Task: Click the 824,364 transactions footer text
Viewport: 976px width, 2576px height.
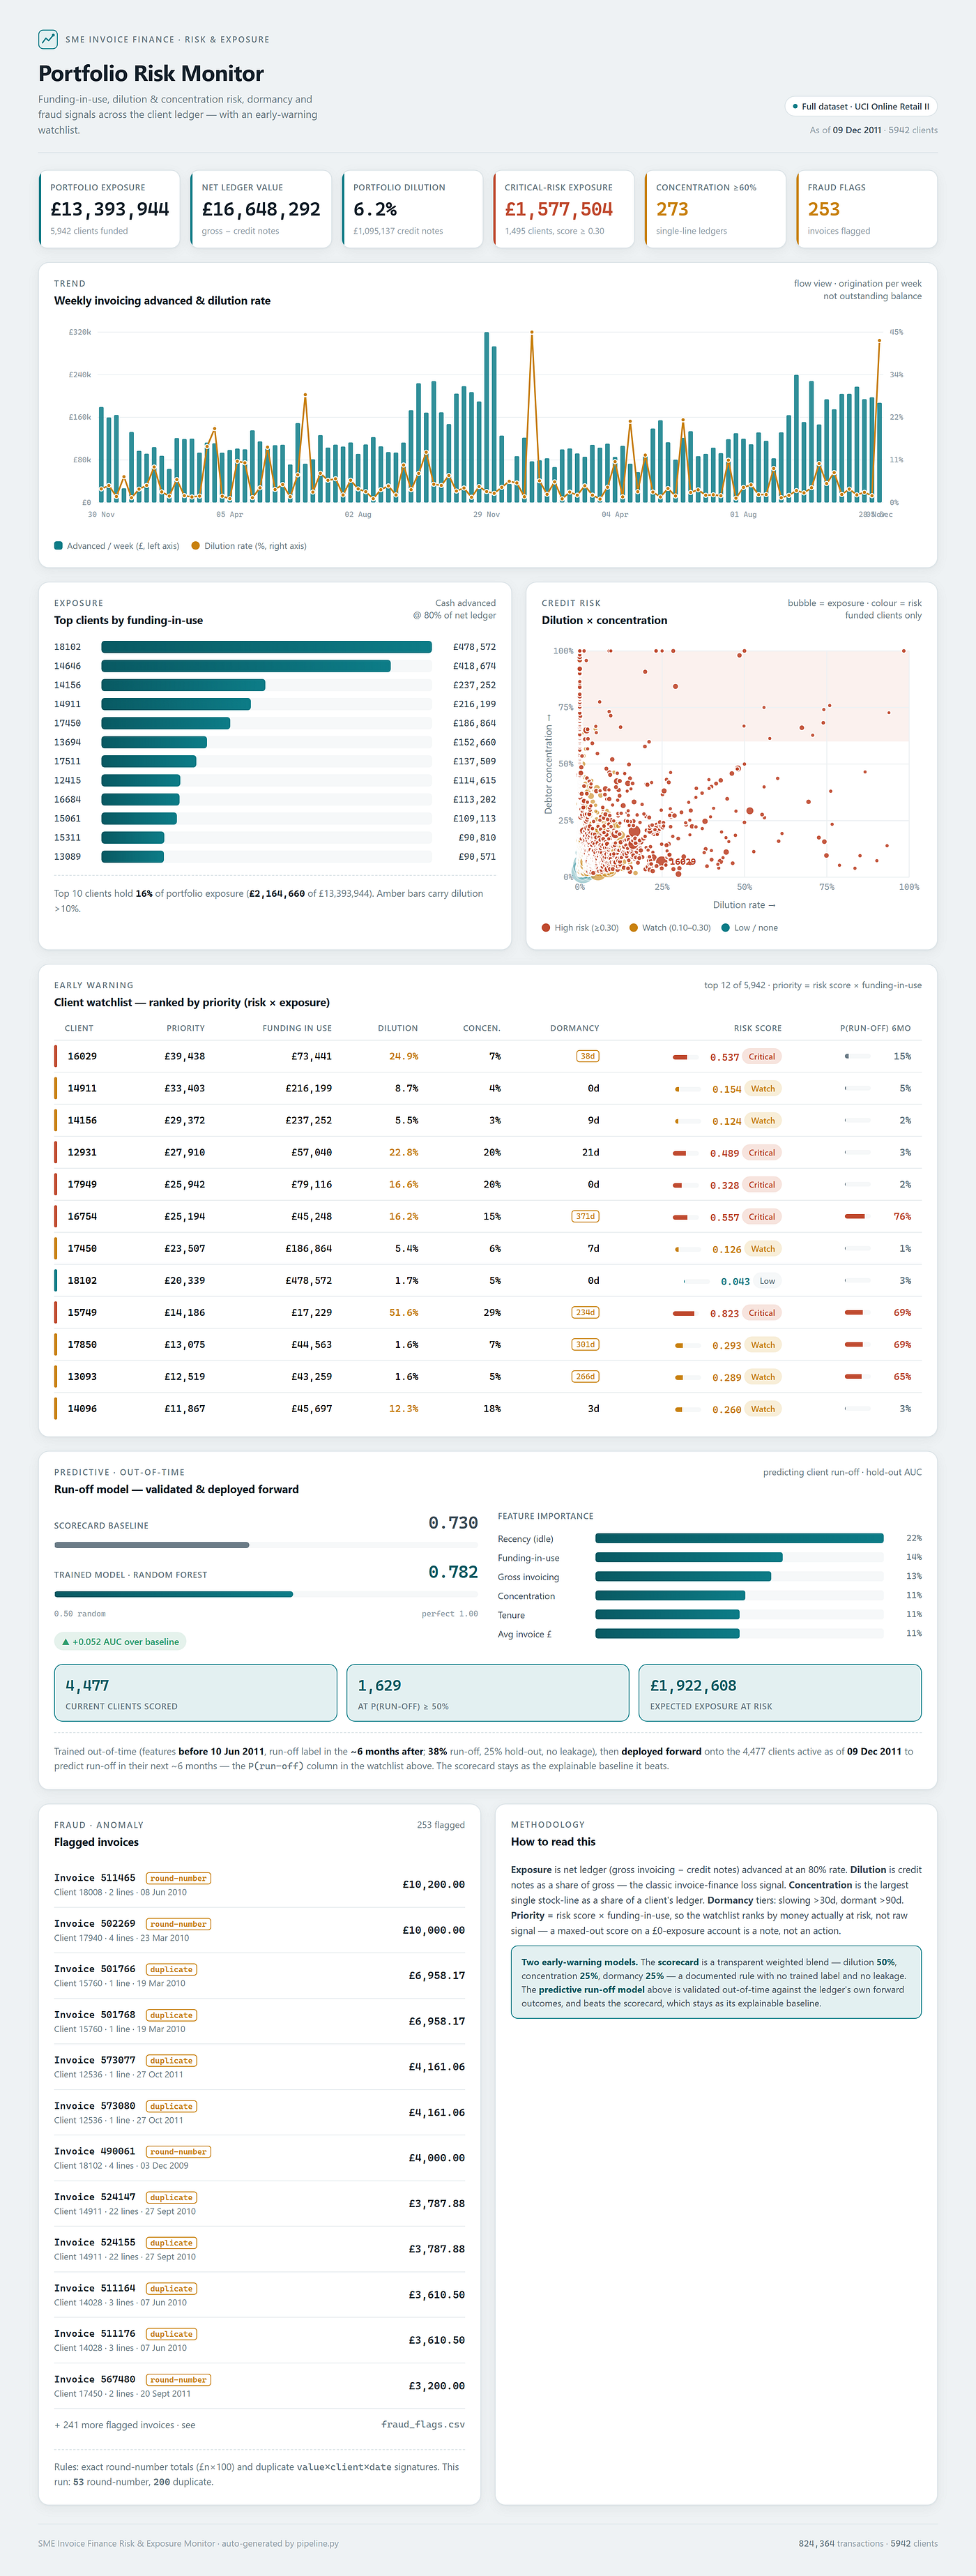Action: click(841, 2543)
